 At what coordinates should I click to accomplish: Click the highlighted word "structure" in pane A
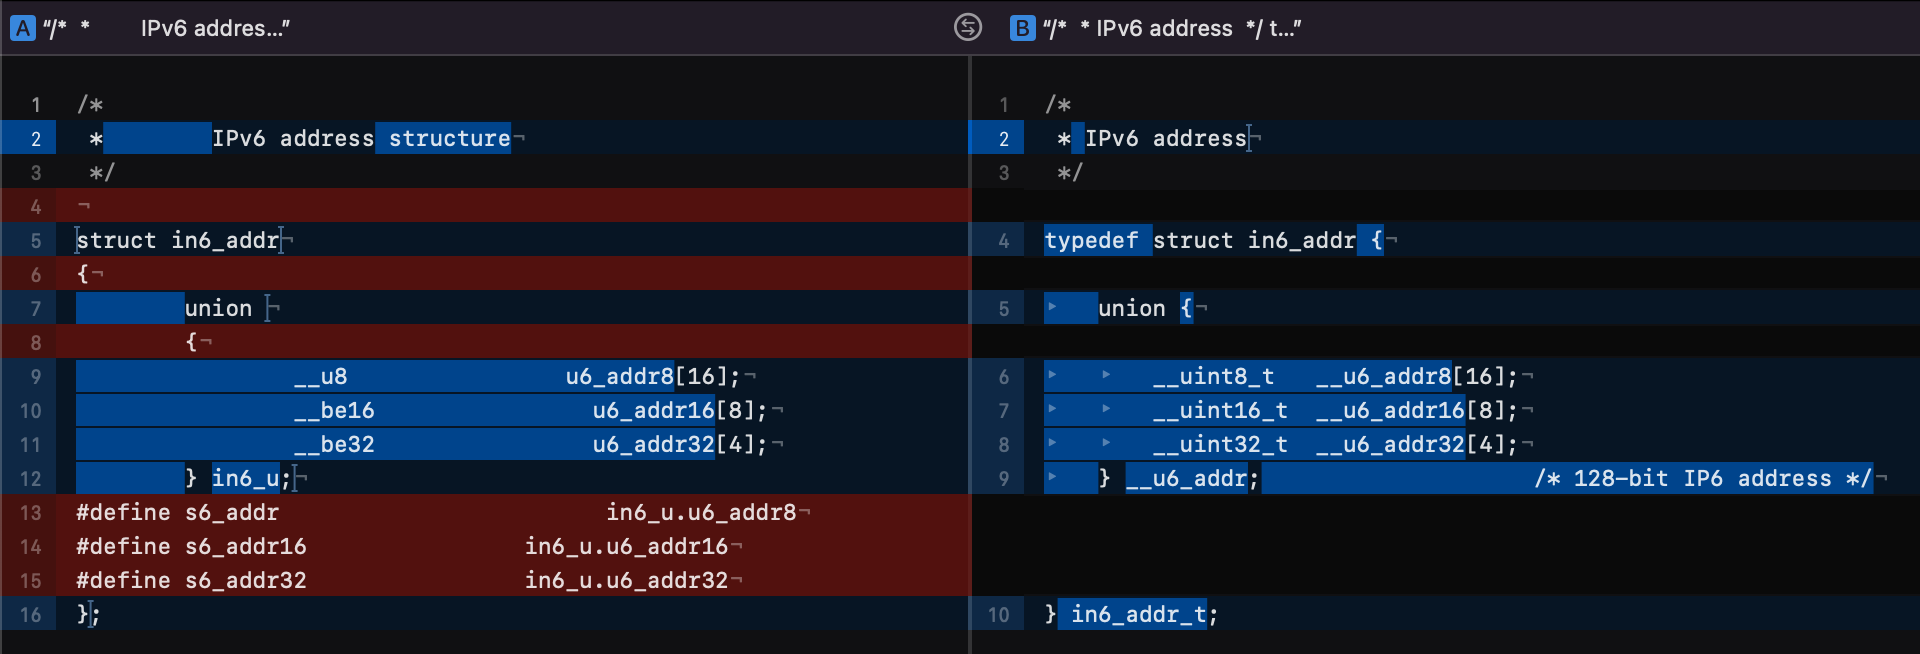pyautogui.click(x=449, y=138)
